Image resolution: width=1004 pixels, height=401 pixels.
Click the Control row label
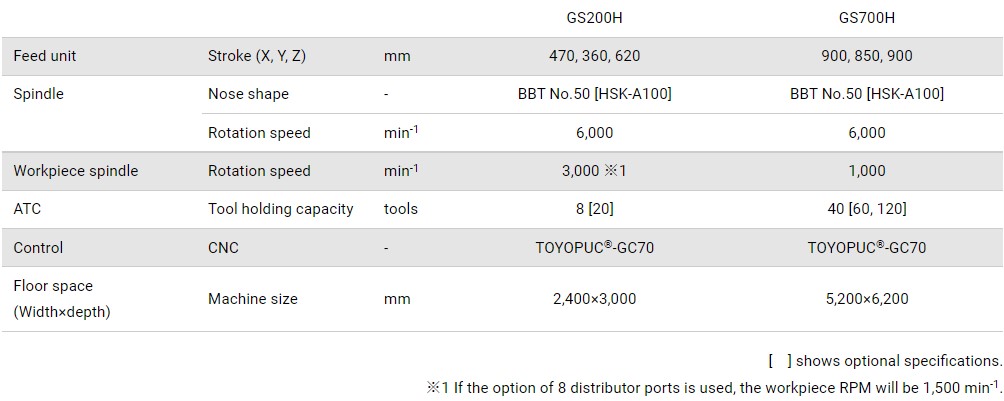coord(38,247)
